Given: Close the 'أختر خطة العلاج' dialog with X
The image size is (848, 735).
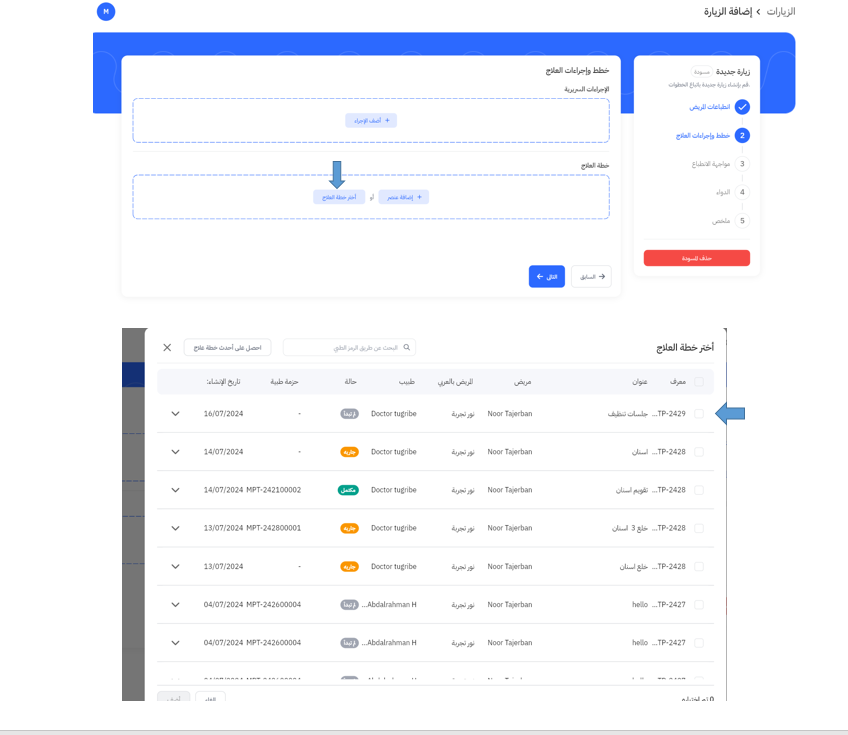Looking at the screenshot, I should tap(167, 347).
